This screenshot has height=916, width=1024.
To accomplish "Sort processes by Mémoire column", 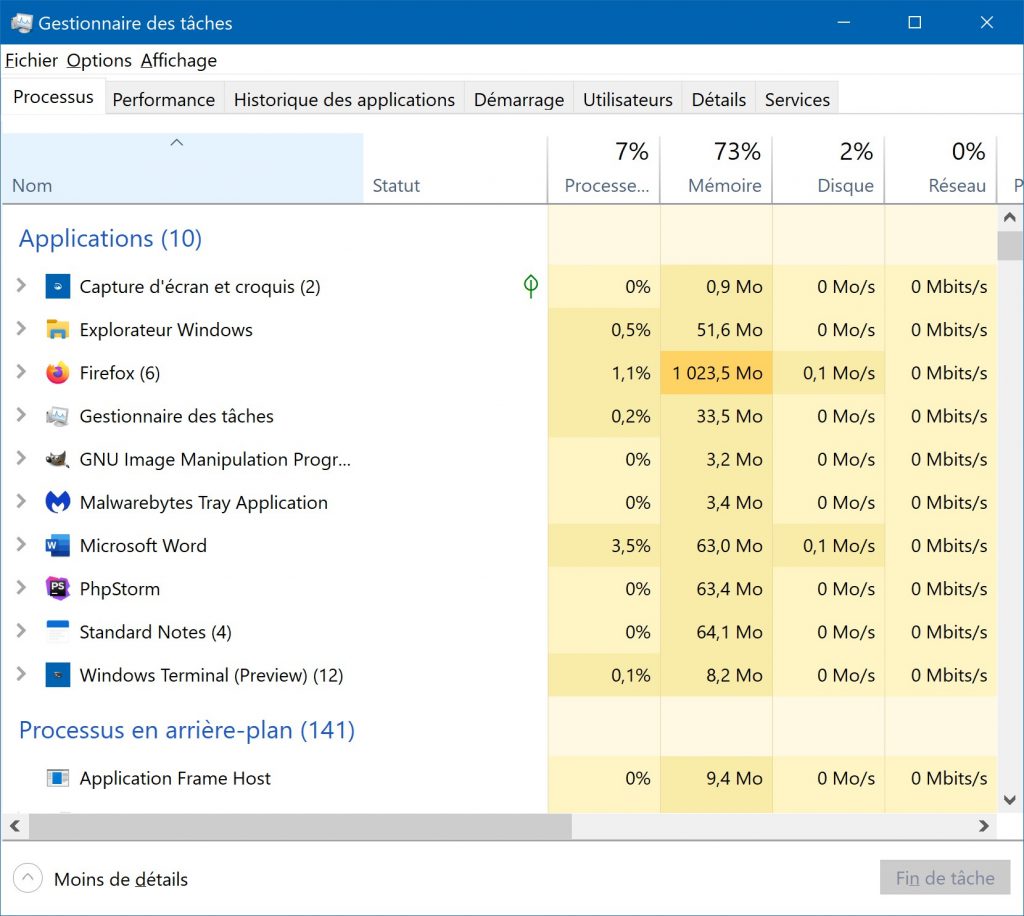I will [724, 185].
